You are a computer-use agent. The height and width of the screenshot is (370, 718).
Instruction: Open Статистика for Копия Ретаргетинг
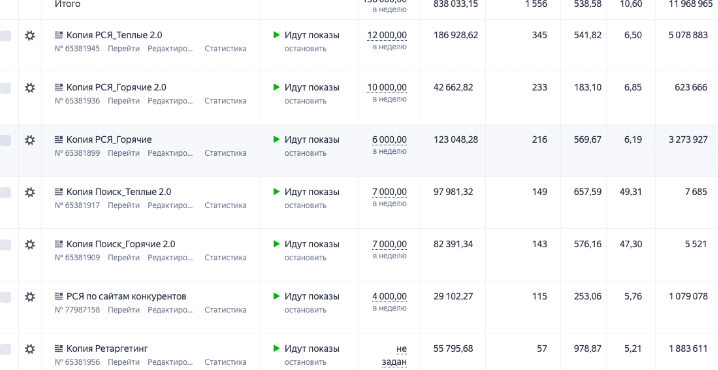click(225, 362)
